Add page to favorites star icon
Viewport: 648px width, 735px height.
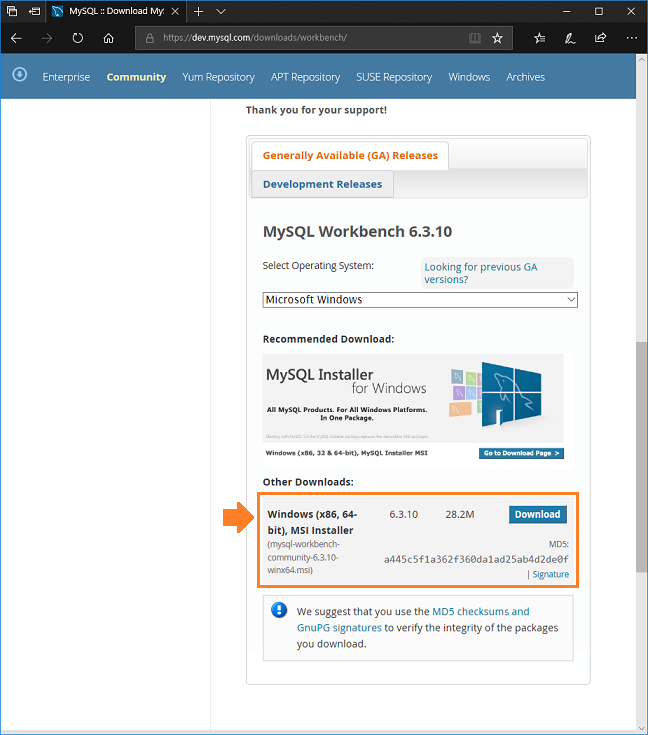[497, 38]
